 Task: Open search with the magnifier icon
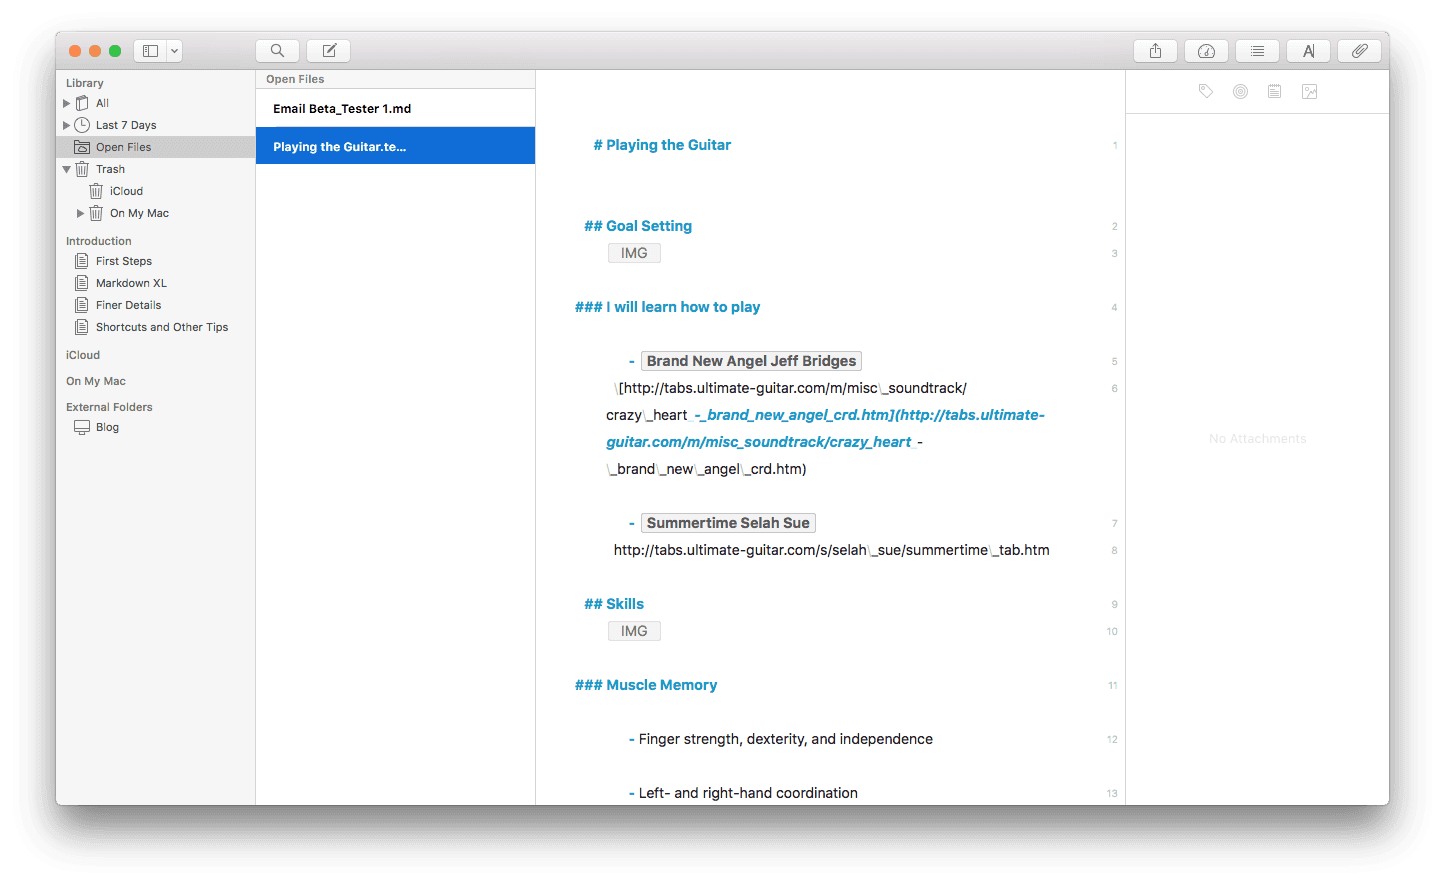(x=277, y=50)
